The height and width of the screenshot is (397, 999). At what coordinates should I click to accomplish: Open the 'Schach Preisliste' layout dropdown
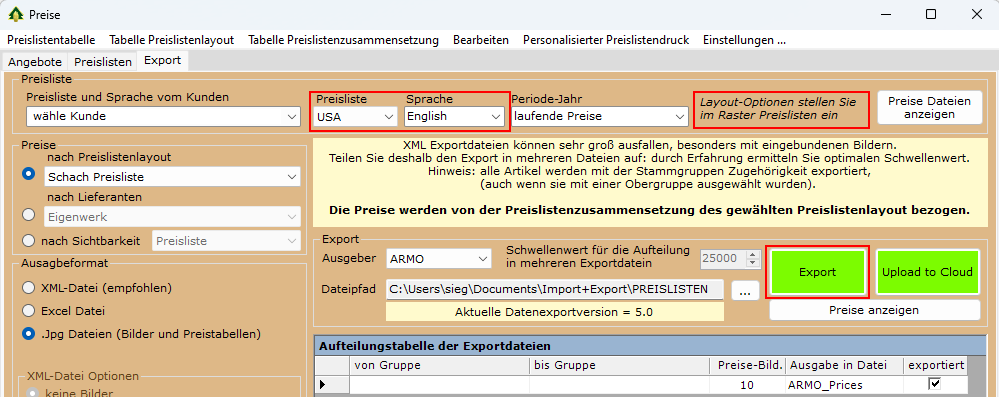[x=173, y=177]
